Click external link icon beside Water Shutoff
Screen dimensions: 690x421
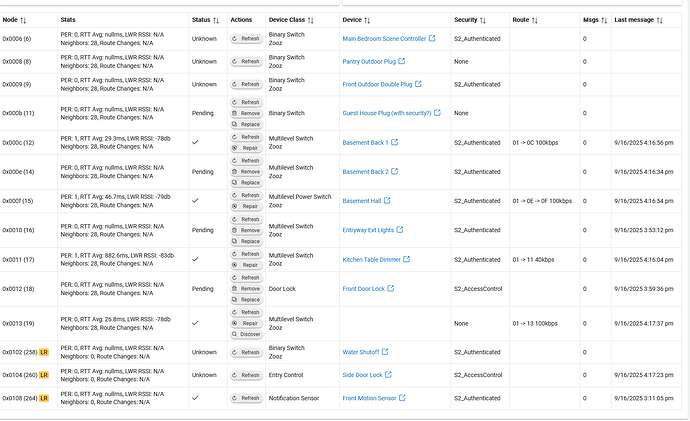[x=394, y=352]
